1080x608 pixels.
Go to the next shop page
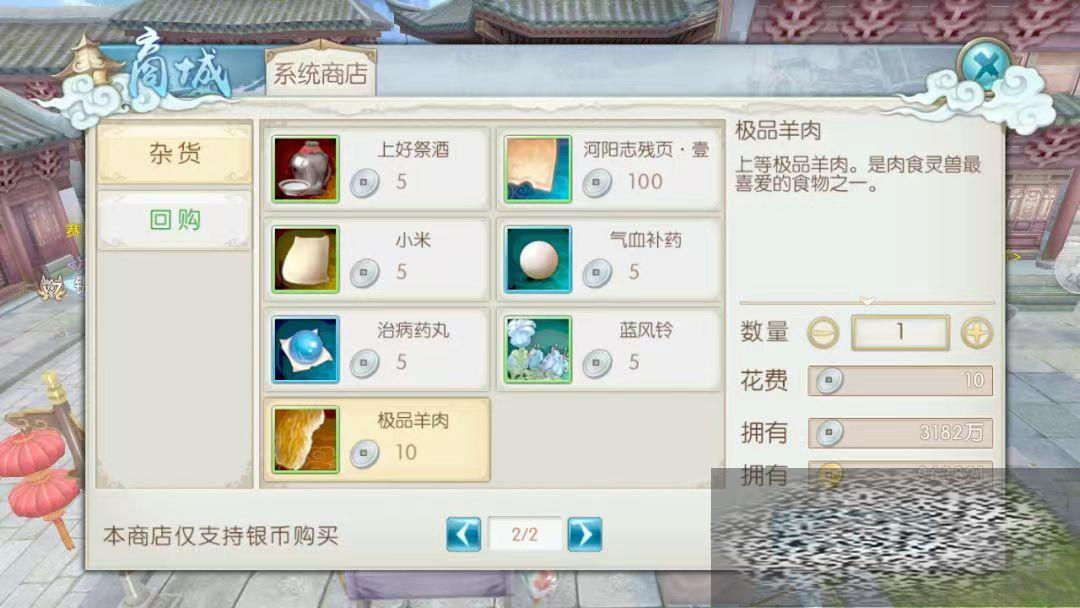tap(585, 534)
